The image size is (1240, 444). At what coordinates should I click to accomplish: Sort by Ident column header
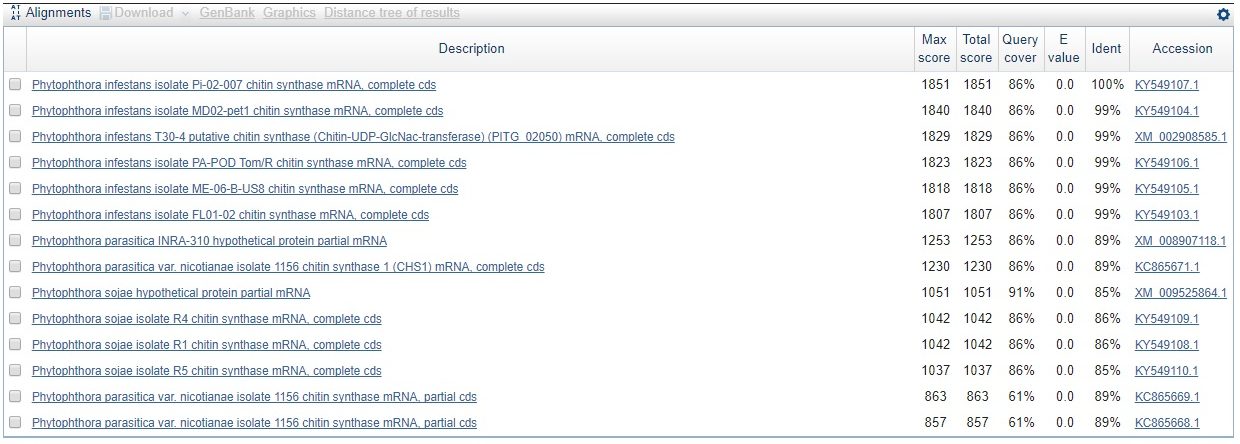point(1106,48)
